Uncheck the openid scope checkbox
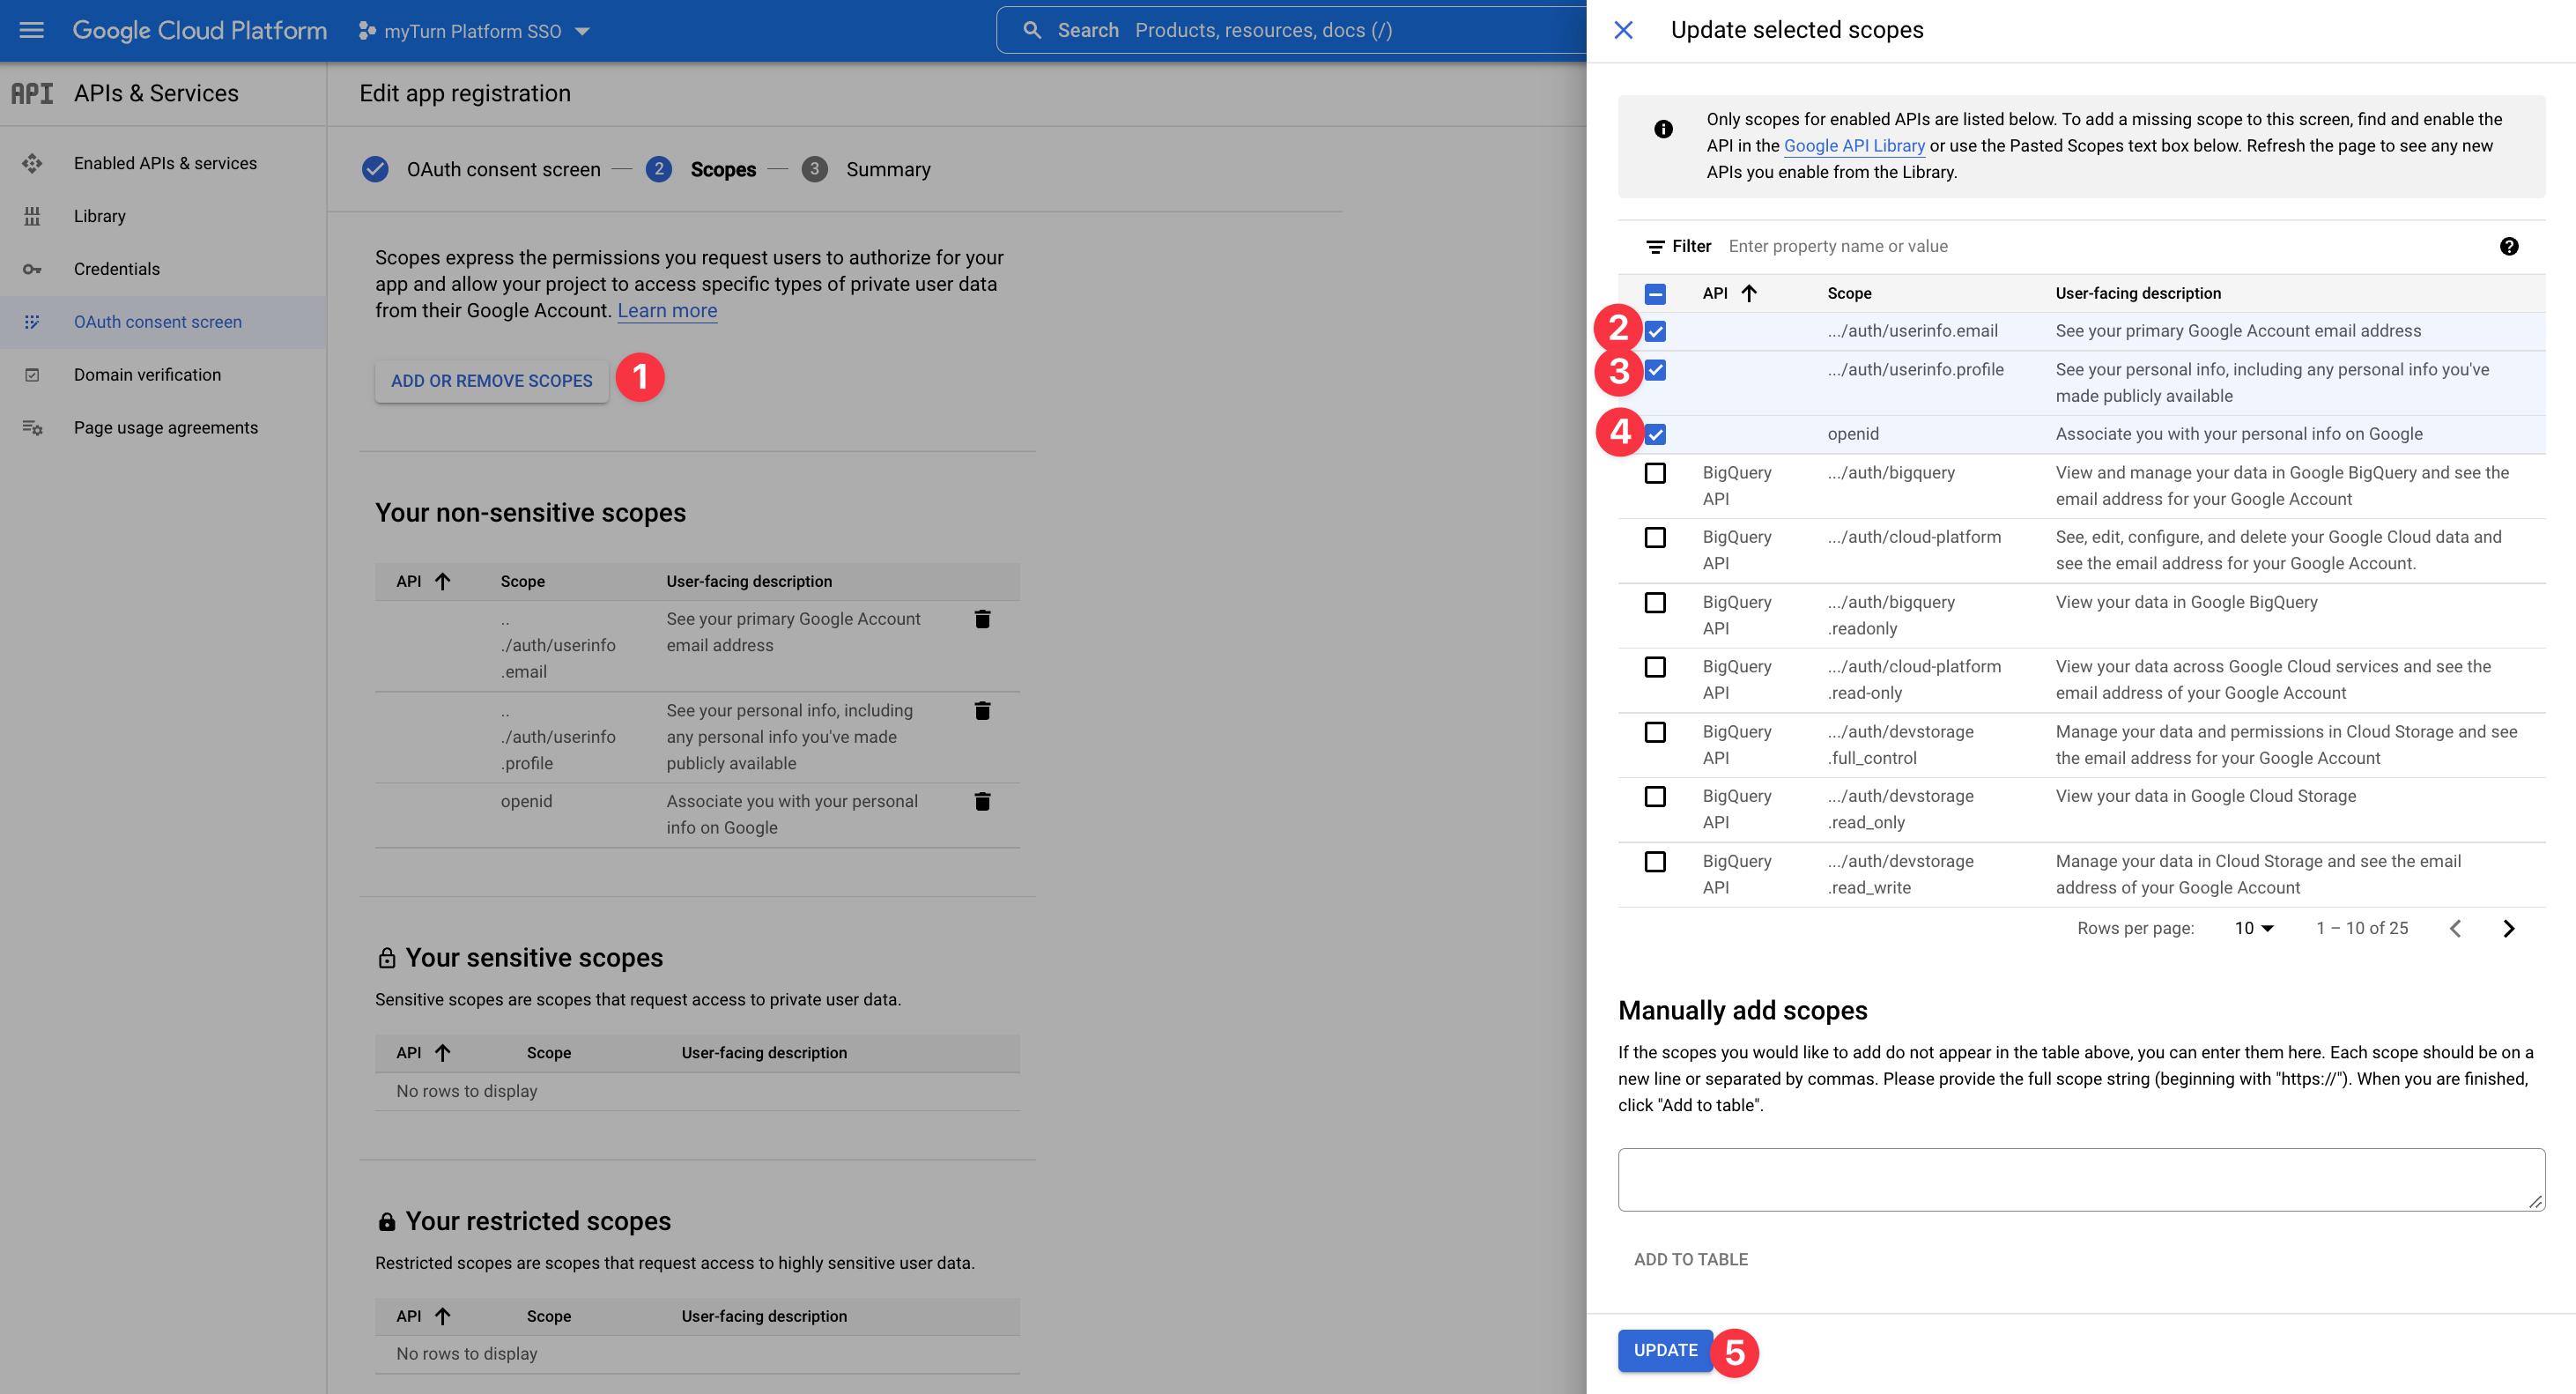 tap(1655, 434)
